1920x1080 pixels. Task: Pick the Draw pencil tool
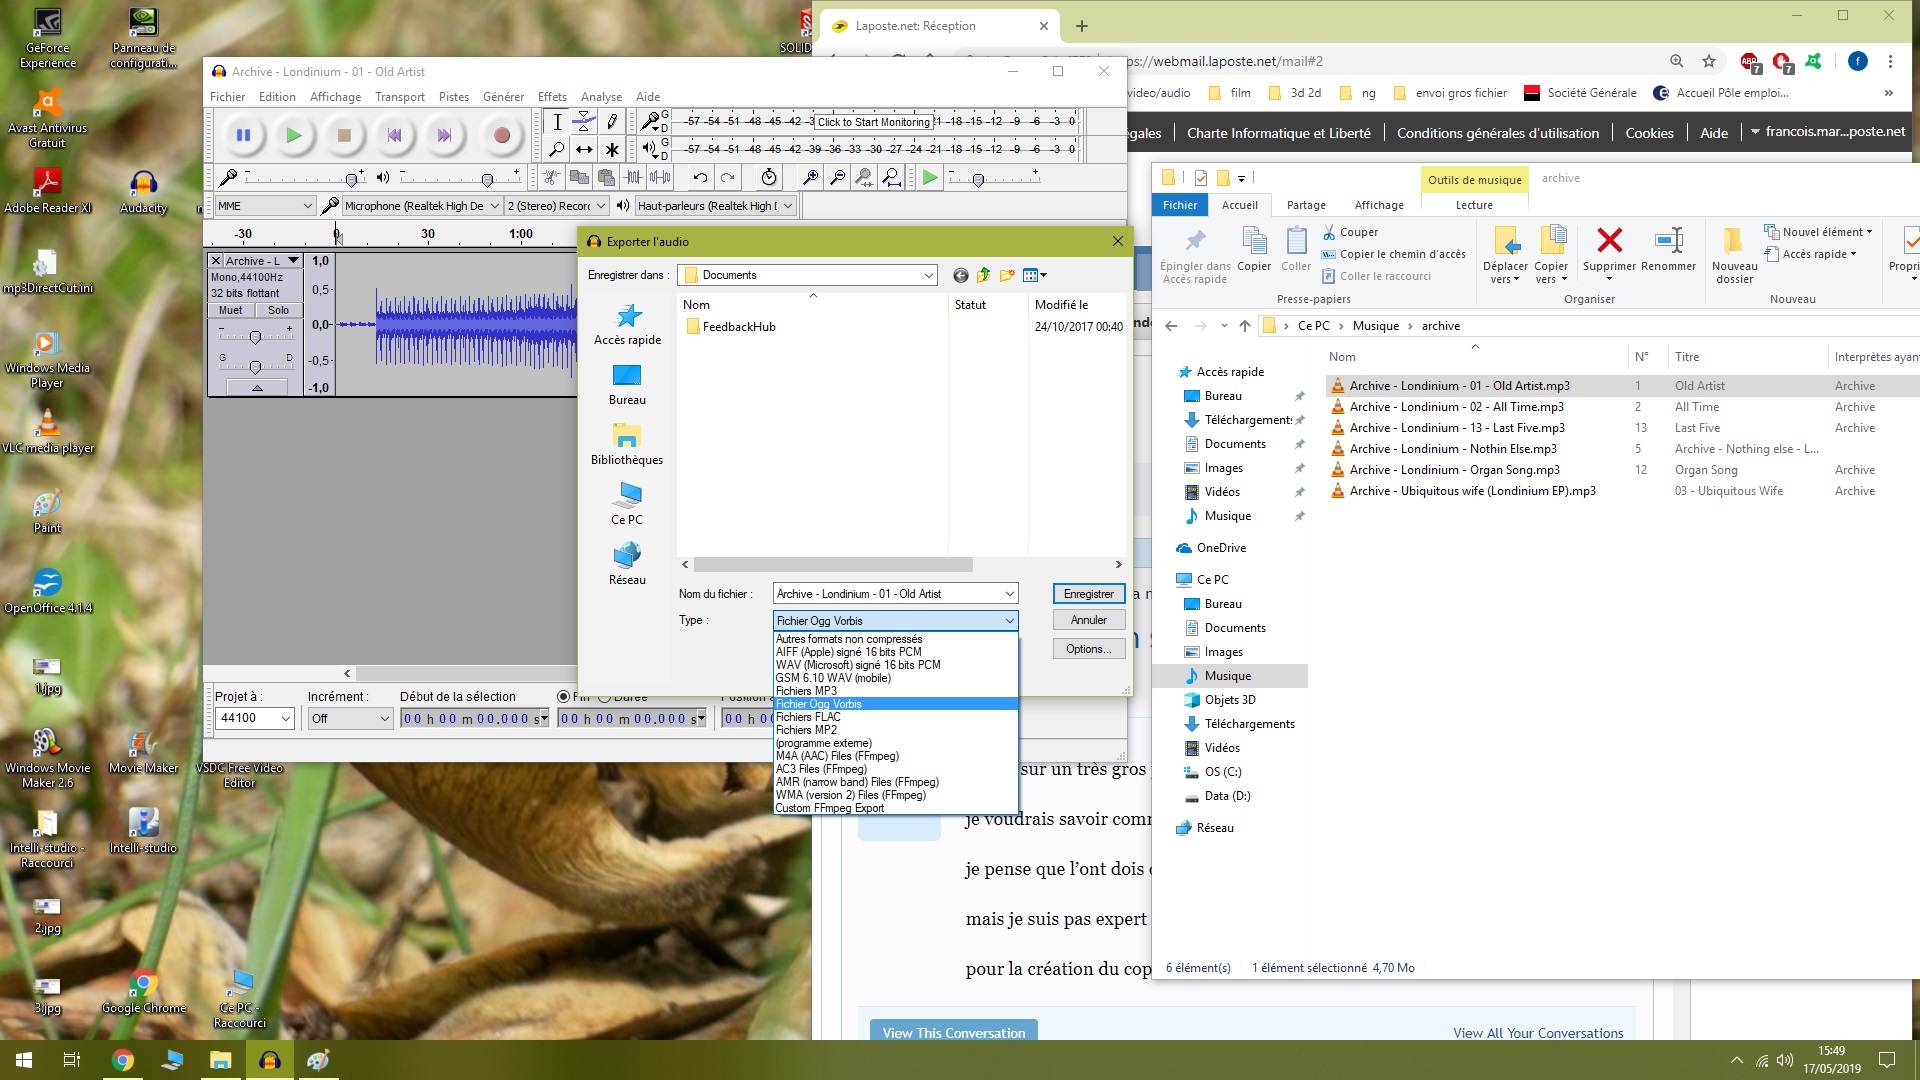point(612,122)
